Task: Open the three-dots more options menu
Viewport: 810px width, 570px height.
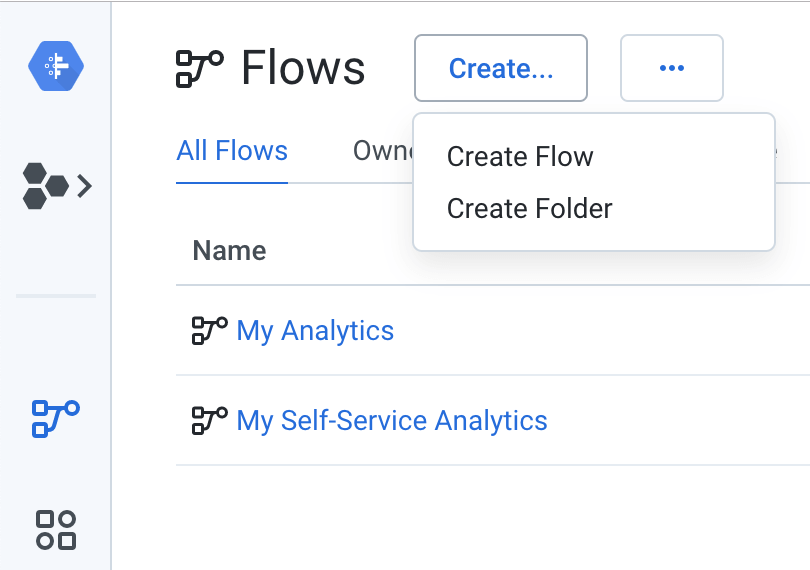Action: coord(672,68)
